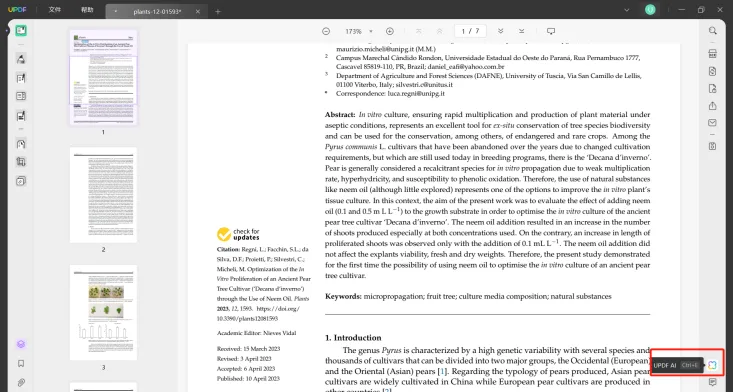733x392 pixels.
Task: Toggle the Reader mode icon at top-left
Action: 21,31
